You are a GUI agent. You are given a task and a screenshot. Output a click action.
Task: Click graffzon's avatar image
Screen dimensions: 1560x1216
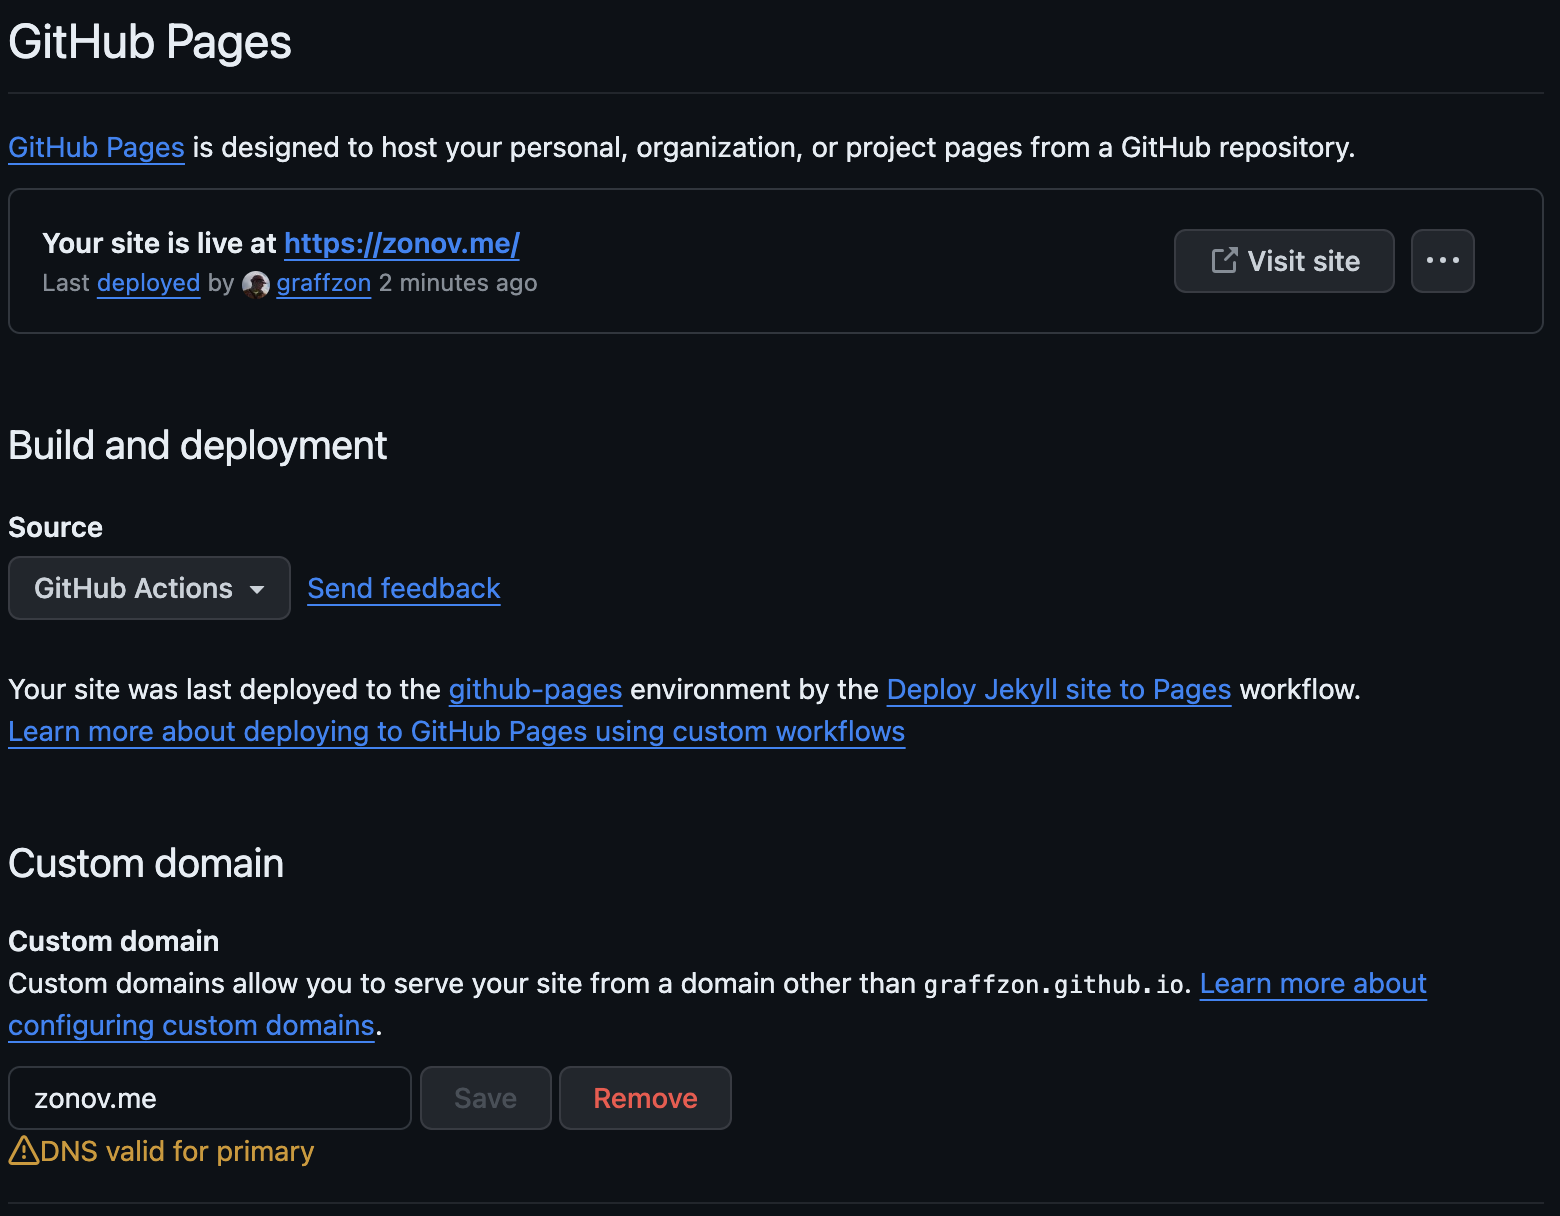(256, 285)
